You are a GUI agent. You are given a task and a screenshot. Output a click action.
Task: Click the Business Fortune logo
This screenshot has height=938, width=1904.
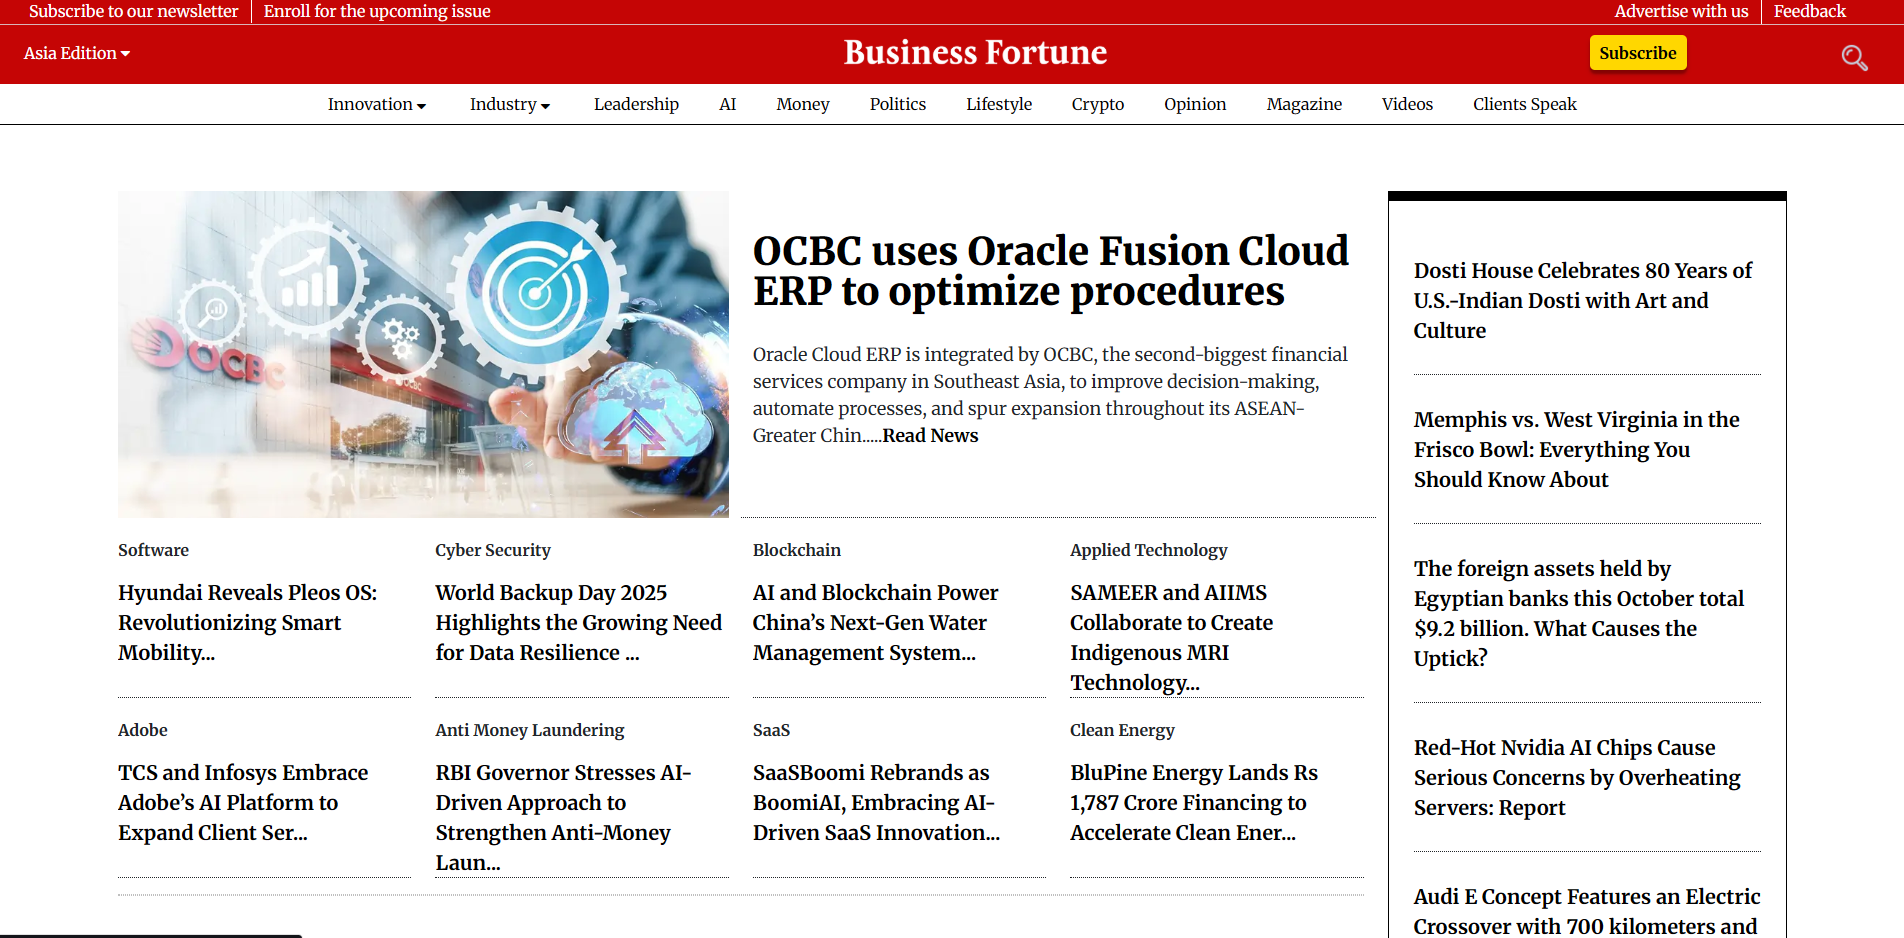[975, 53]
